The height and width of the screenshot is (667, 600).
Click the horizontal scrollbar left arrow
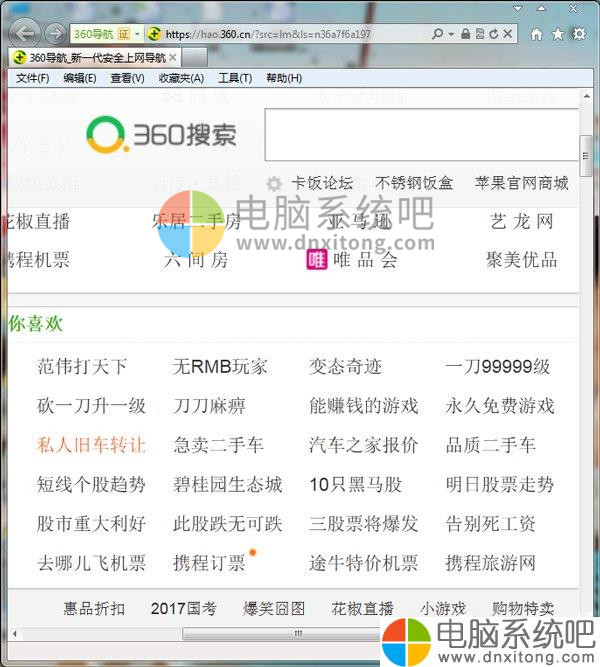pyautogui.click(x=15, y=634)
